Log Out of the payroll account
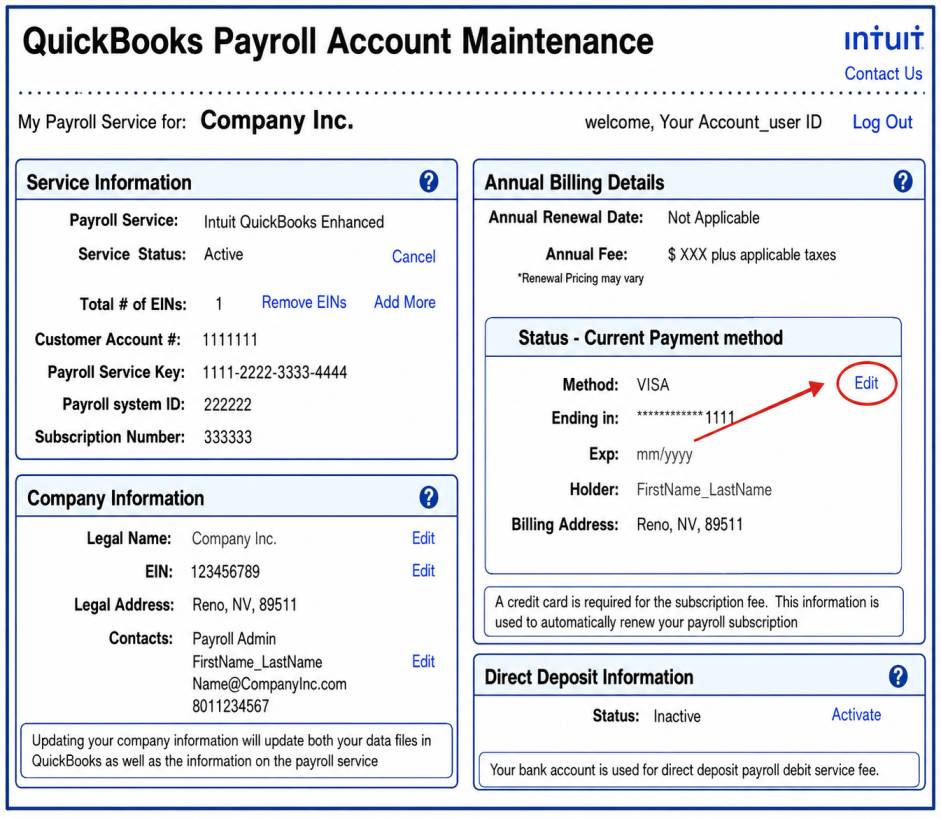 click(882, 122)
